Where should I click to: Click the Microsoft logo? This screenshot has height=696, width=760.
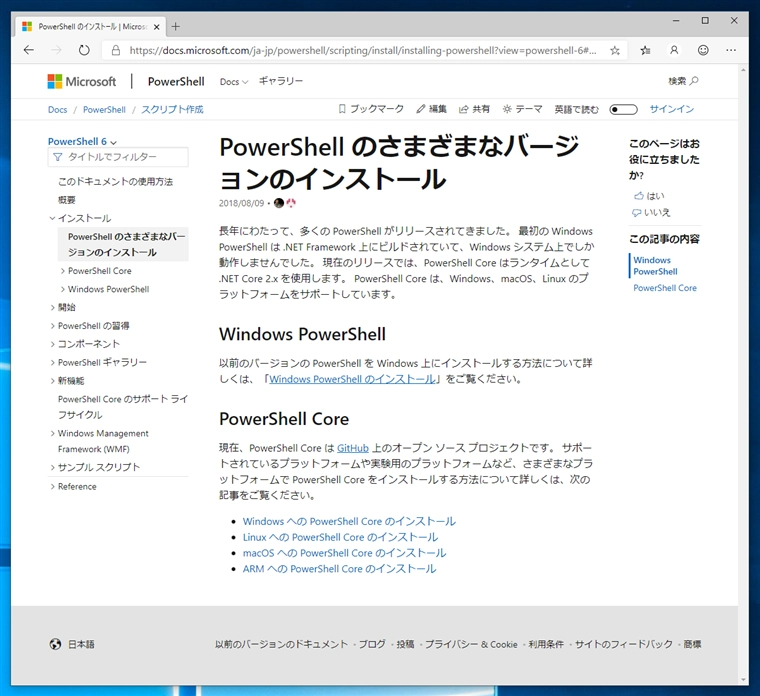[x=81, y=81]
